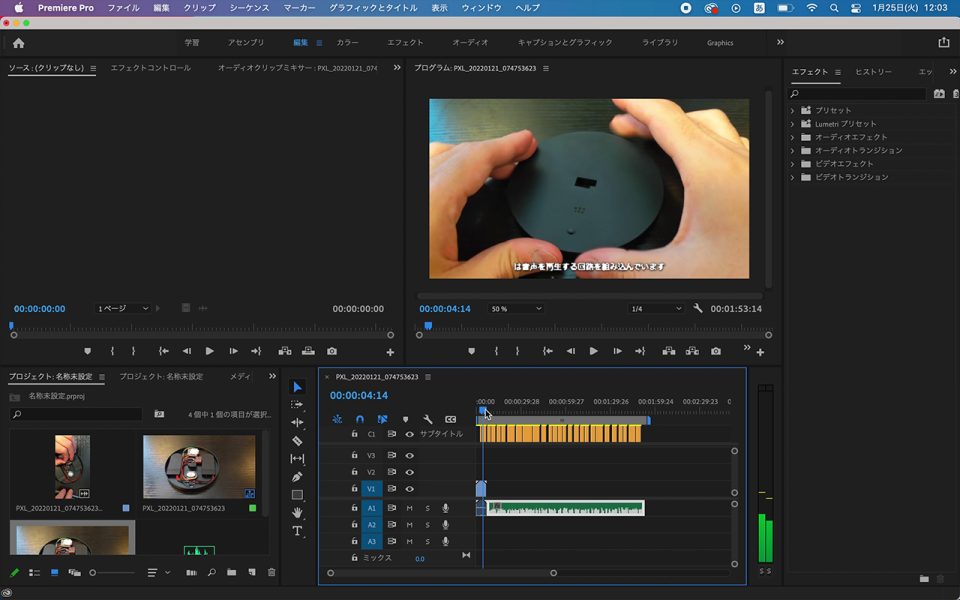Open timeline display settings wrench icon

[x=428, y=420]
